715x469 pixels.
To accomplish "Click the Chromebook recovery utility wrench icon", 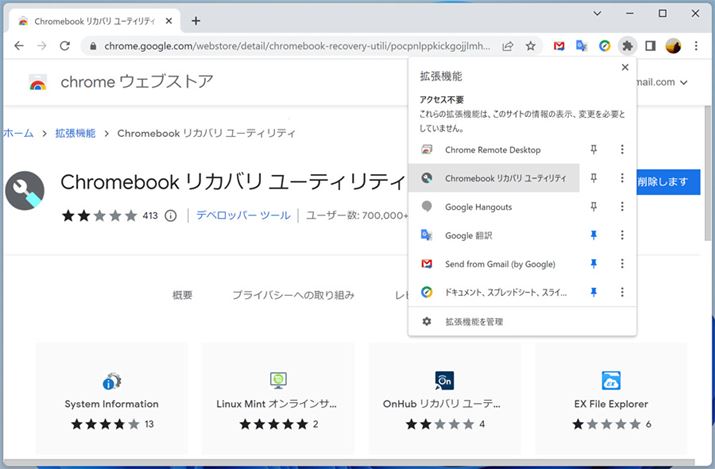I will pos(25,191).
